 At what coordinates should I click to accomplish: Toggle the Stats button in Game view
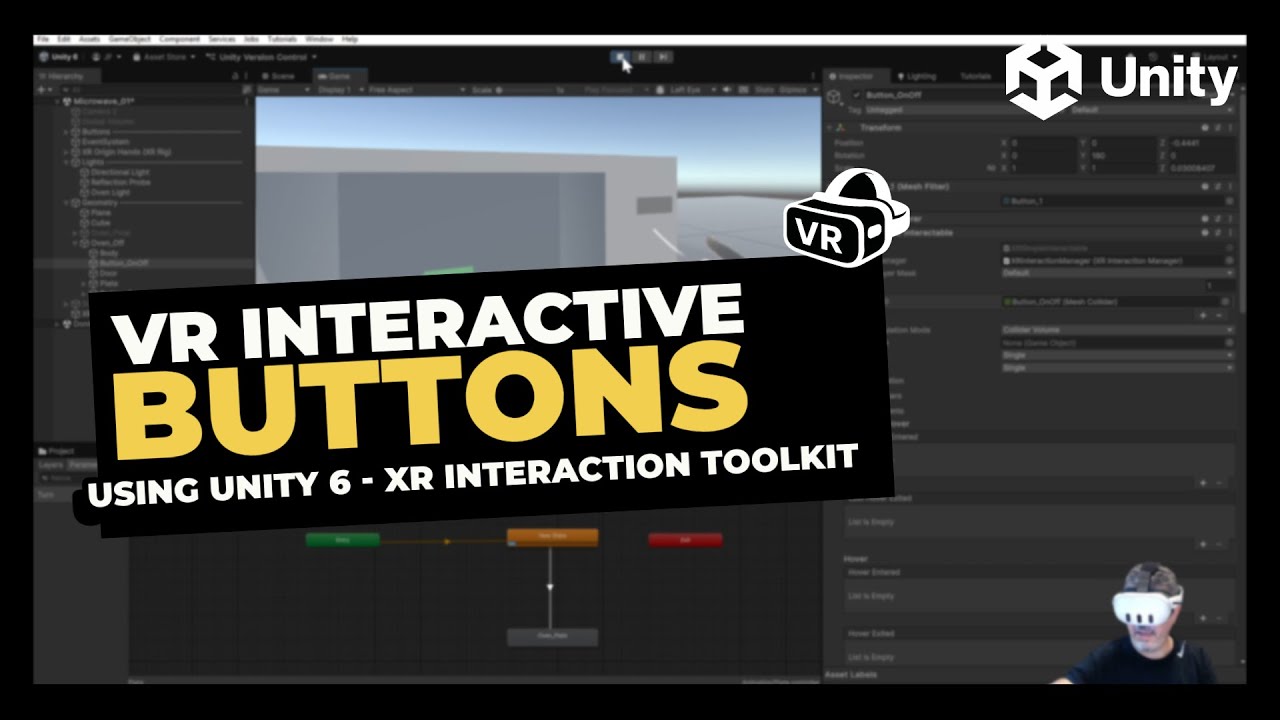click(765, 90)
